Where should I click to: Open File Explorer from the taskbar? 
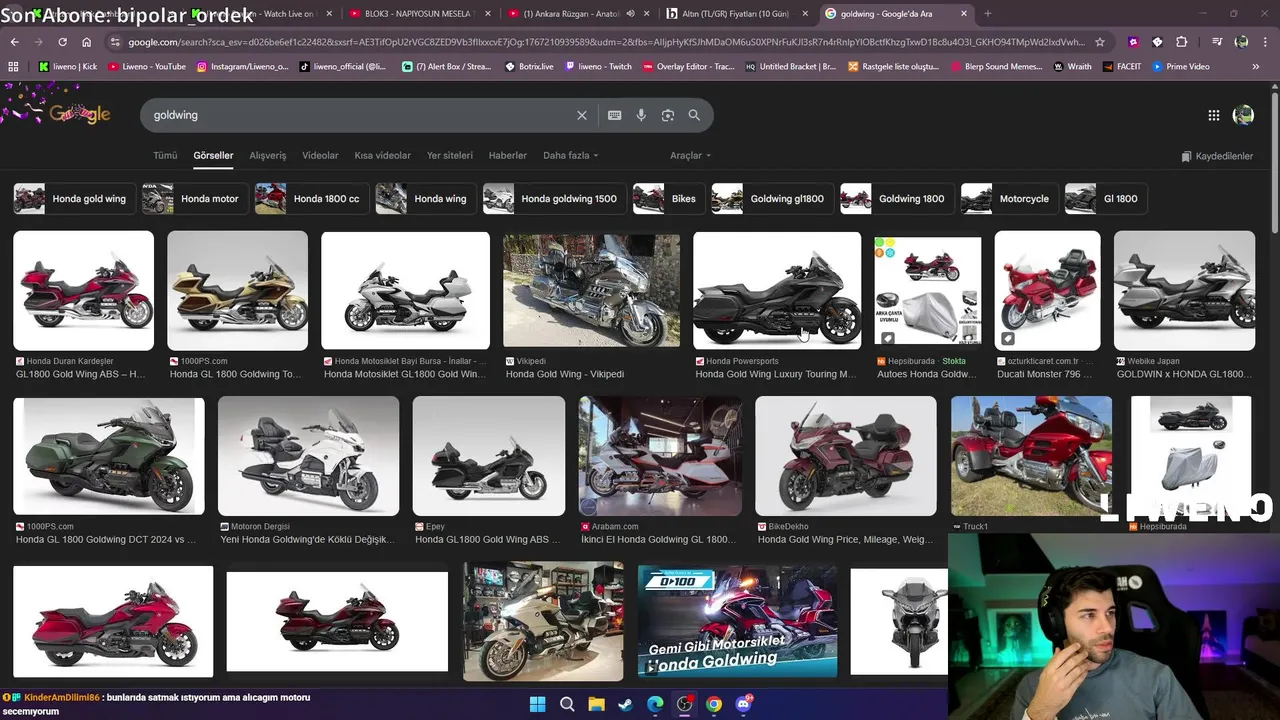point(596,704)
